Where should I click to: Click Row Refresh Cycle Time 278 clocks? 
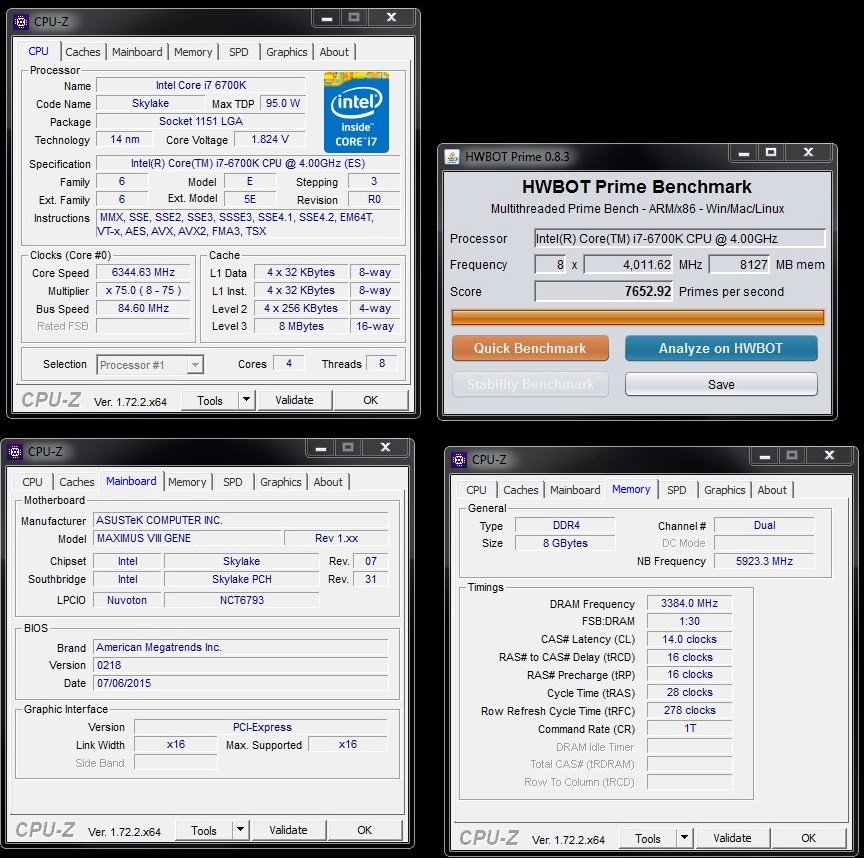pos(689,710)
